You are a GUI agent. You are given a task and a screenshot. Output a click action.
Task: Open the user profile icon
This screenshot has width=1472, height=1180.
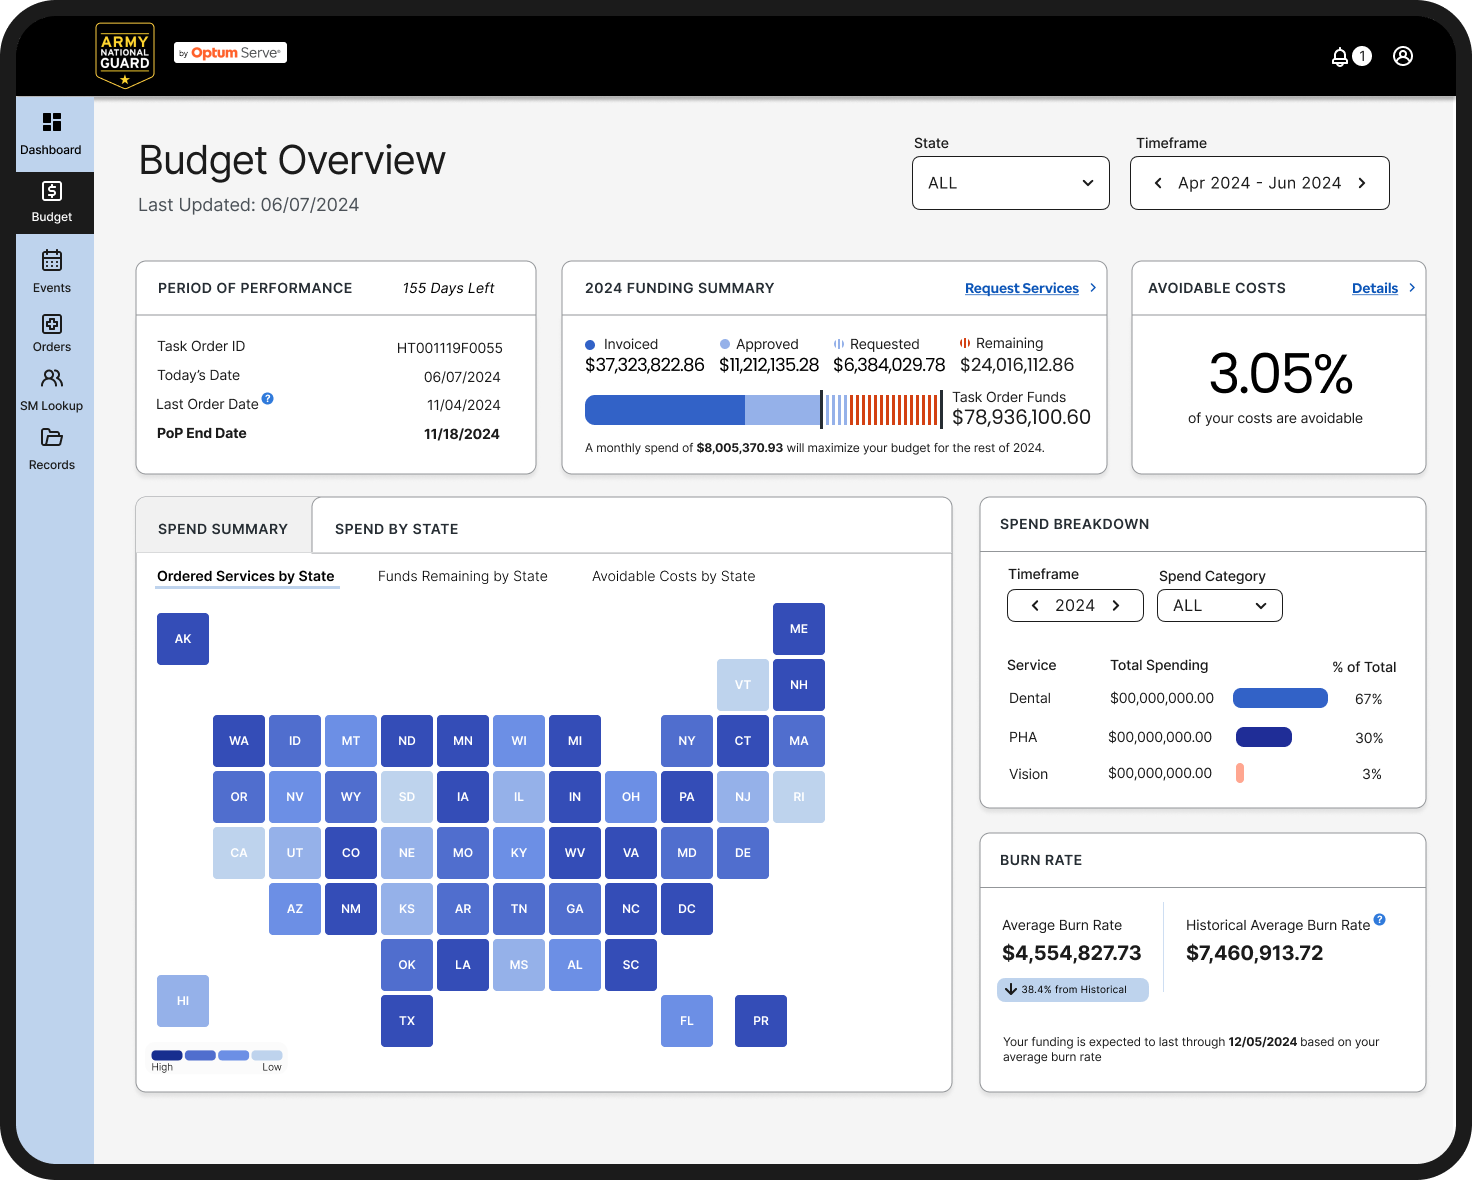pyautogui.click(x=1403, y=56)
